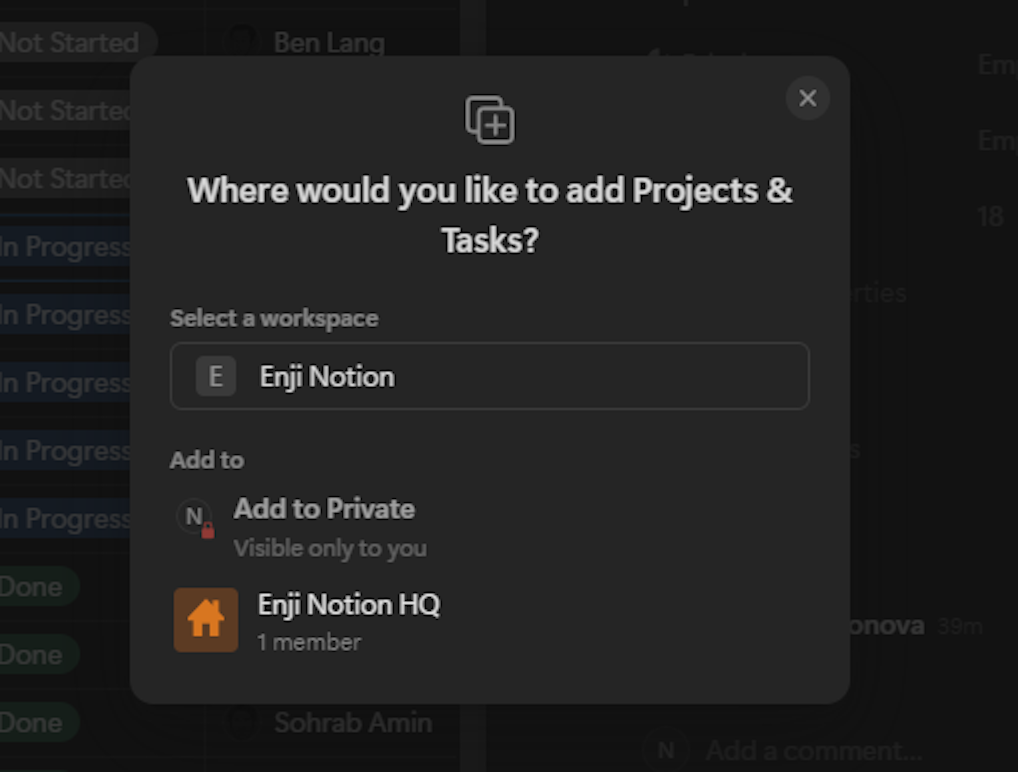The image size is (1018, 772).
Task: Click the 1 member subtitle text
Action: [309, 642]
